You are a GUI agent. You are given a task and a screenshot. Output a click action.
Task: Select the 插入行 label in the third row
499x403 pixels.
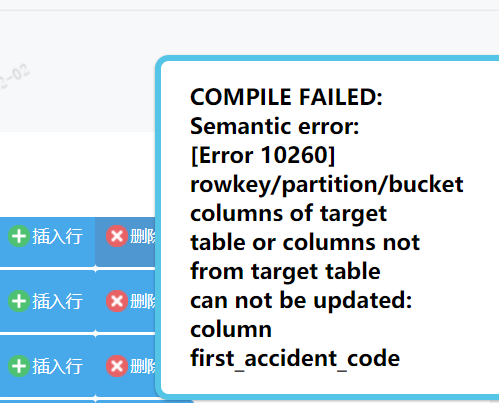(x=57, y=366)
